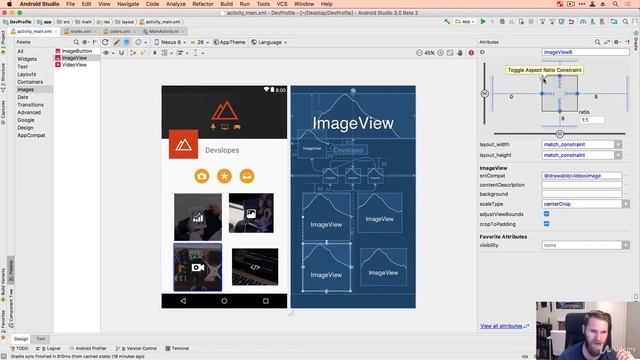Run the app with the green play button
Screen dimensions: 640x360
[483, 22]
